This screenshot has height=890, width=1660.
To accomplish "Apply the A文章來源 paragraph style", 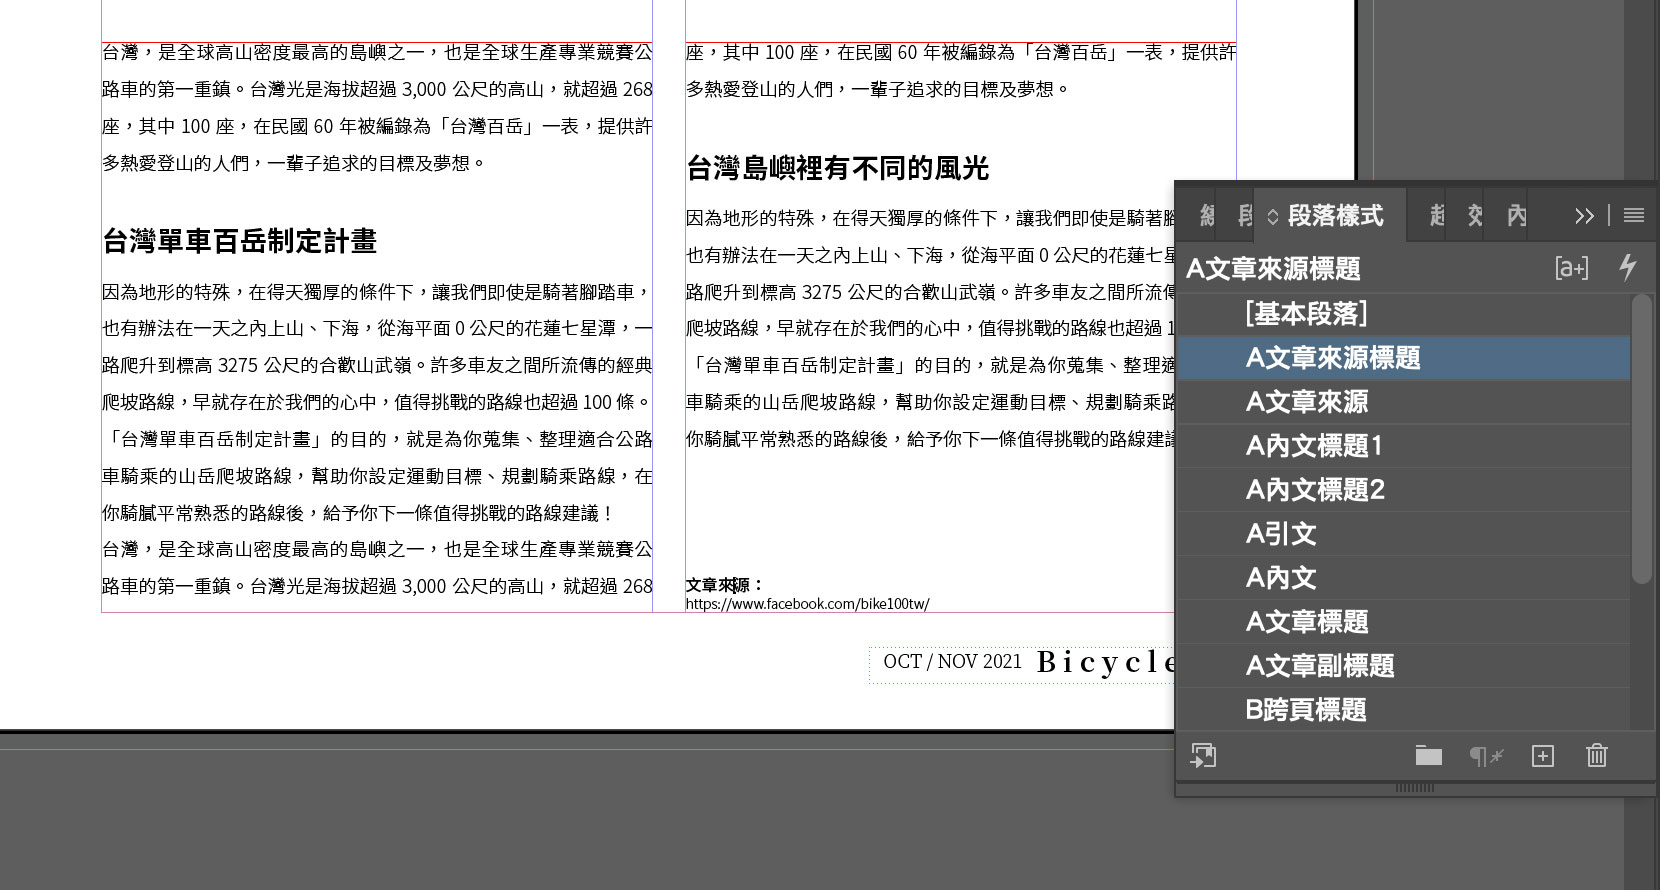I will pos(1306,402).
